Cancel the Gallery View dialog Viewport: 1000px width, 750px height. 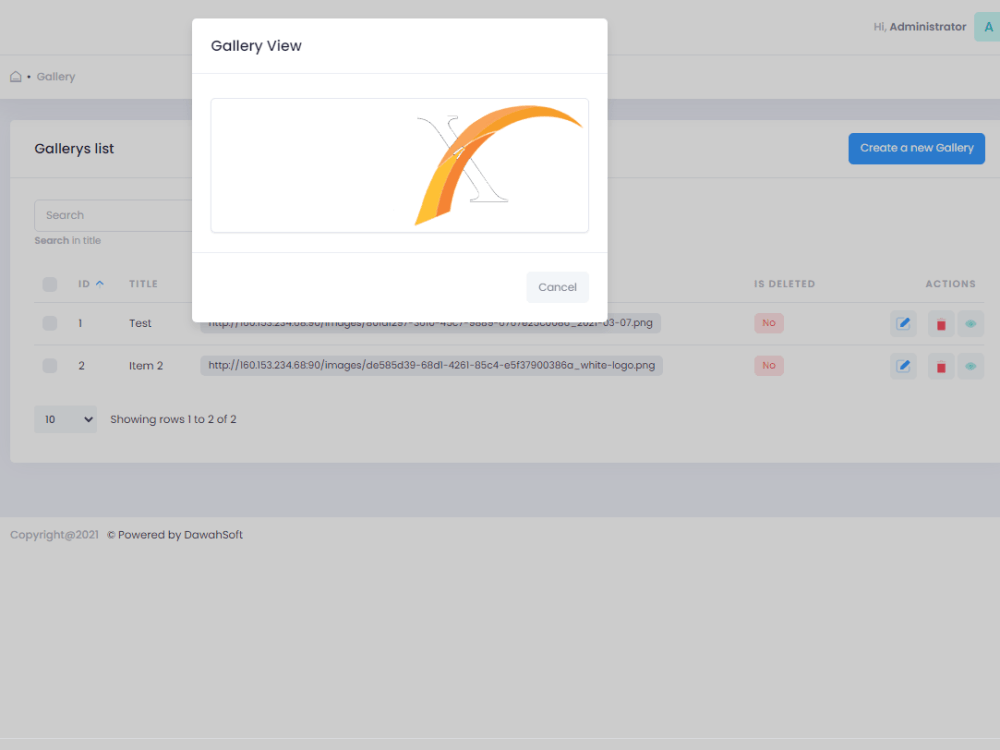(557, 287)
